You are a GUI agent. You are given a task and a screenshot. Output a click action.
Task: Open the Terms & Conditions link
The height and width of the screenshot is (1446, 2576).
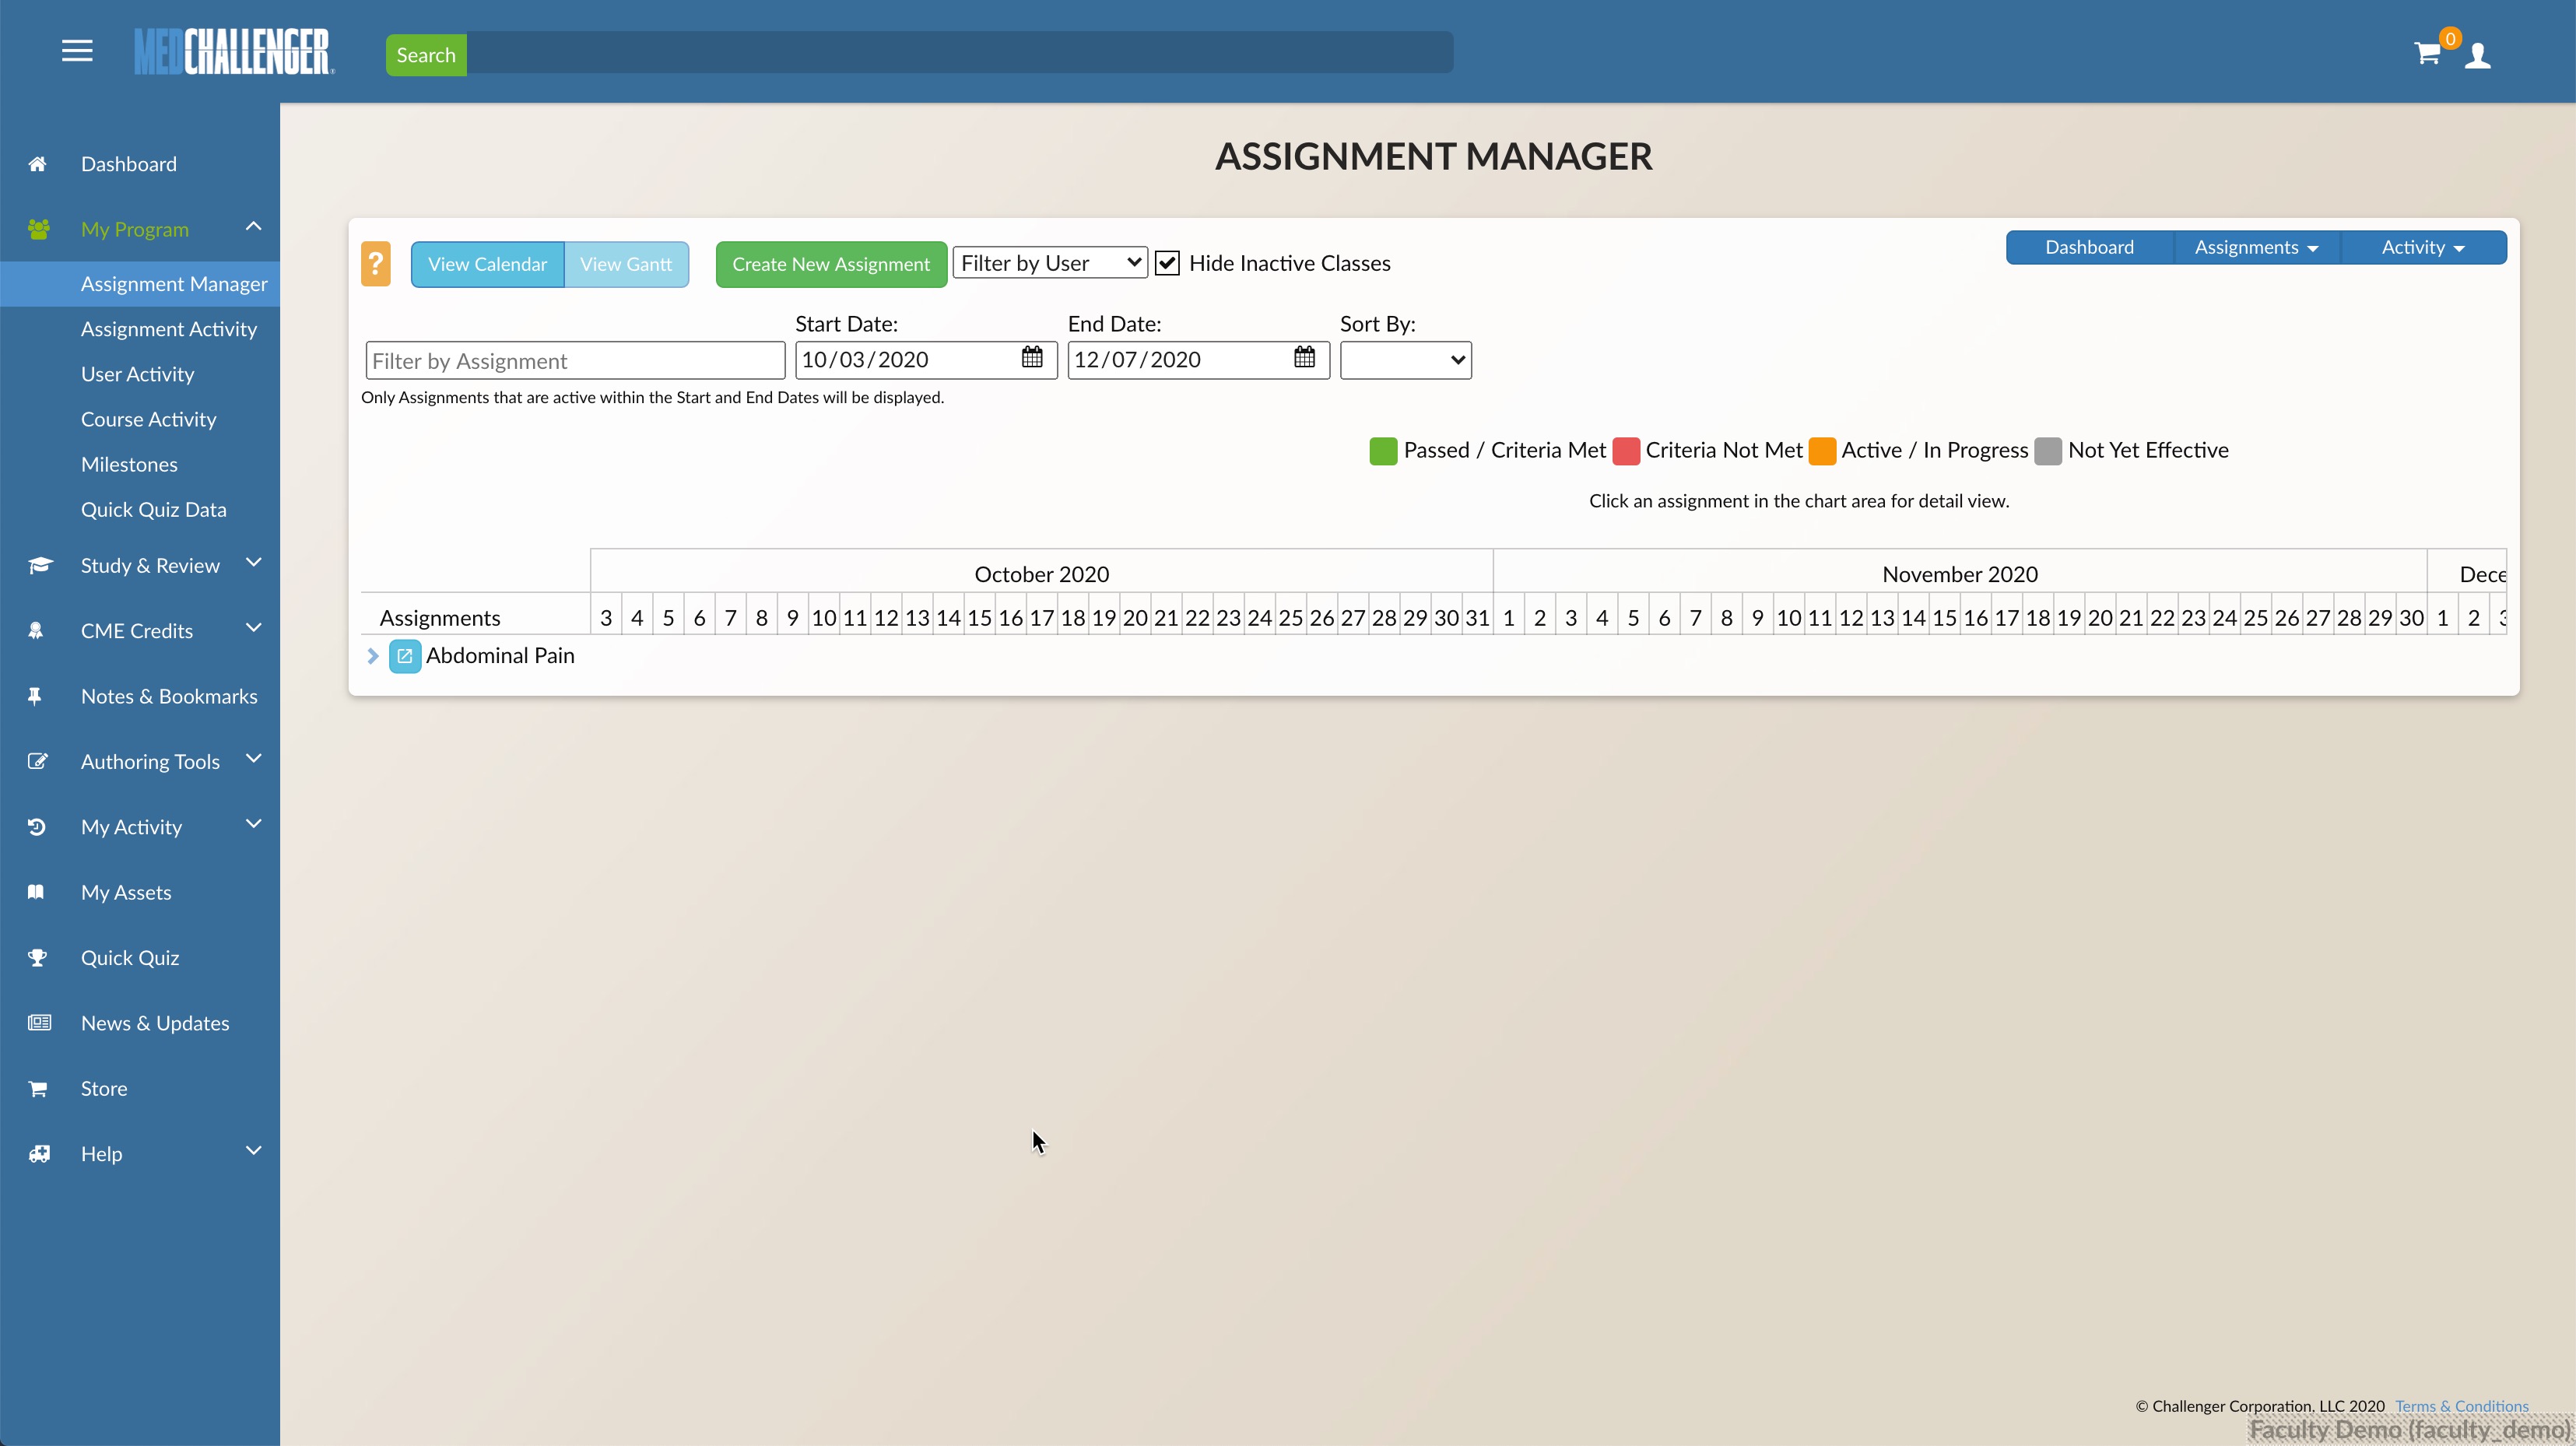click(2461, 1406)
